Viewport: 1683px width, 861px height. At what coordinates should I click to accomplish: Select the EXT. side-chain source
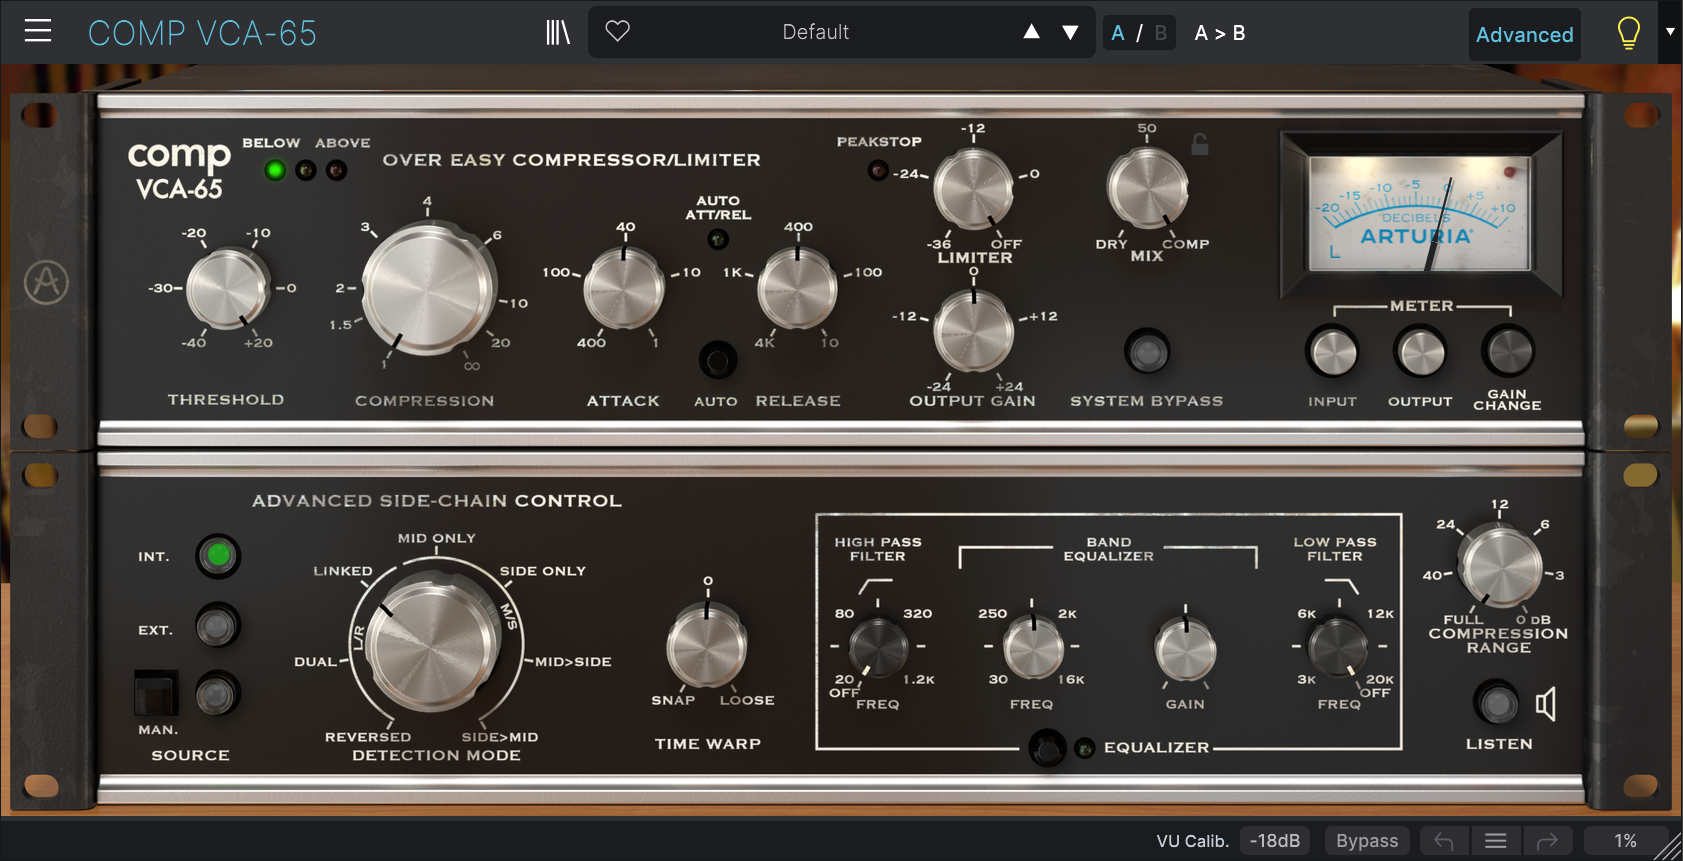pyautogui.click(x=217, y=627)
